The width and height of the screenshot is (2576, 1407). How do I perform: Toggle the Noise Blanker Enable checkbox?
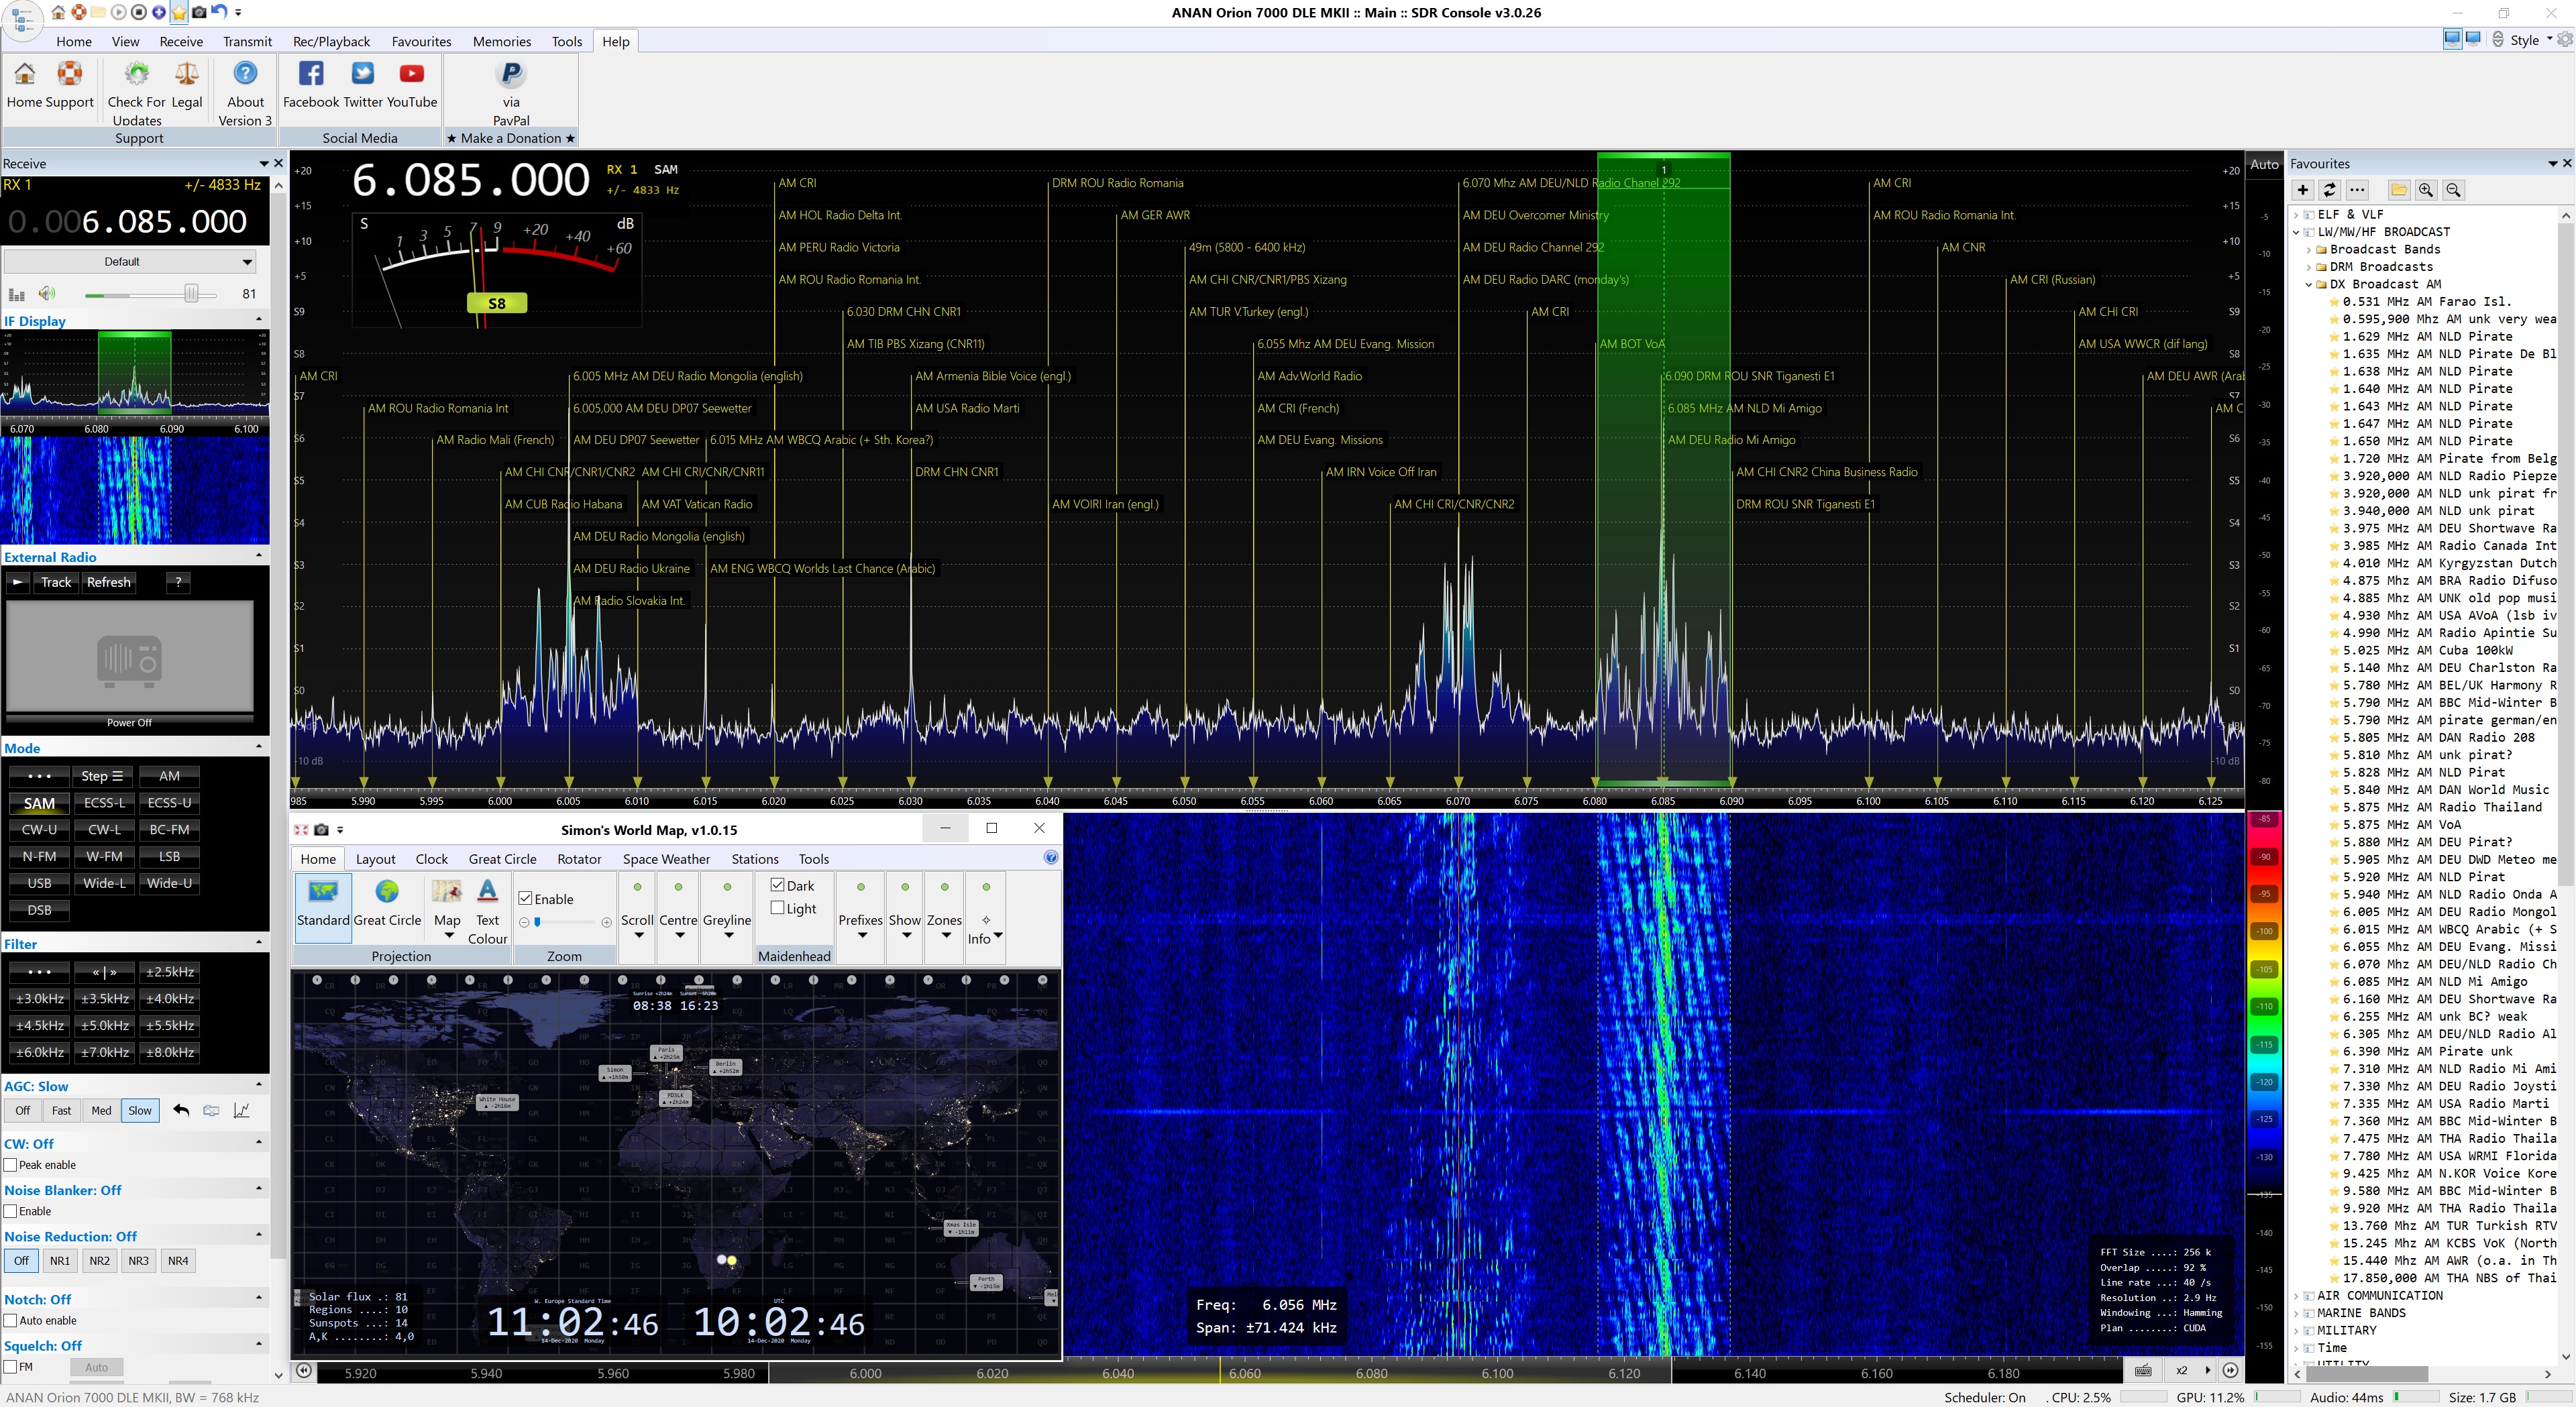point(11,1211)
